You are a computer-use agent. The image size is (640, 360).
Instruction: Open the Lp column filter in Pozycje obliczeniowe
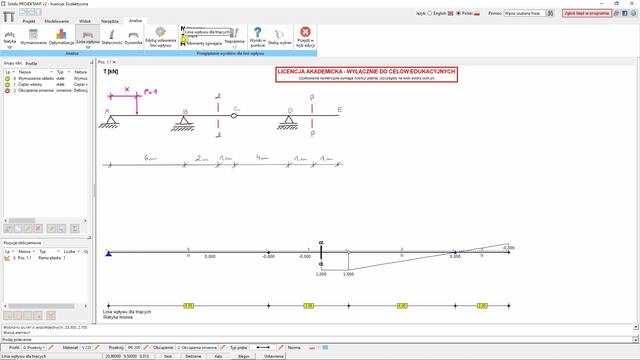coord(13,251)
